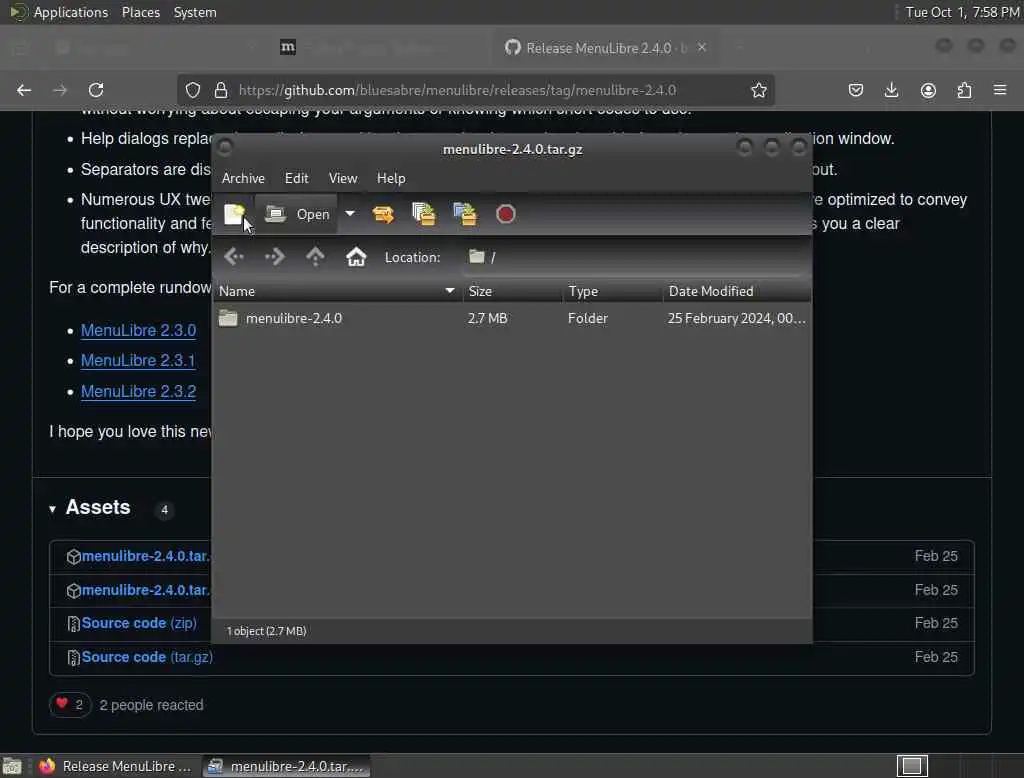Click the Add folder toolbar icon

(x=465, y=214)
